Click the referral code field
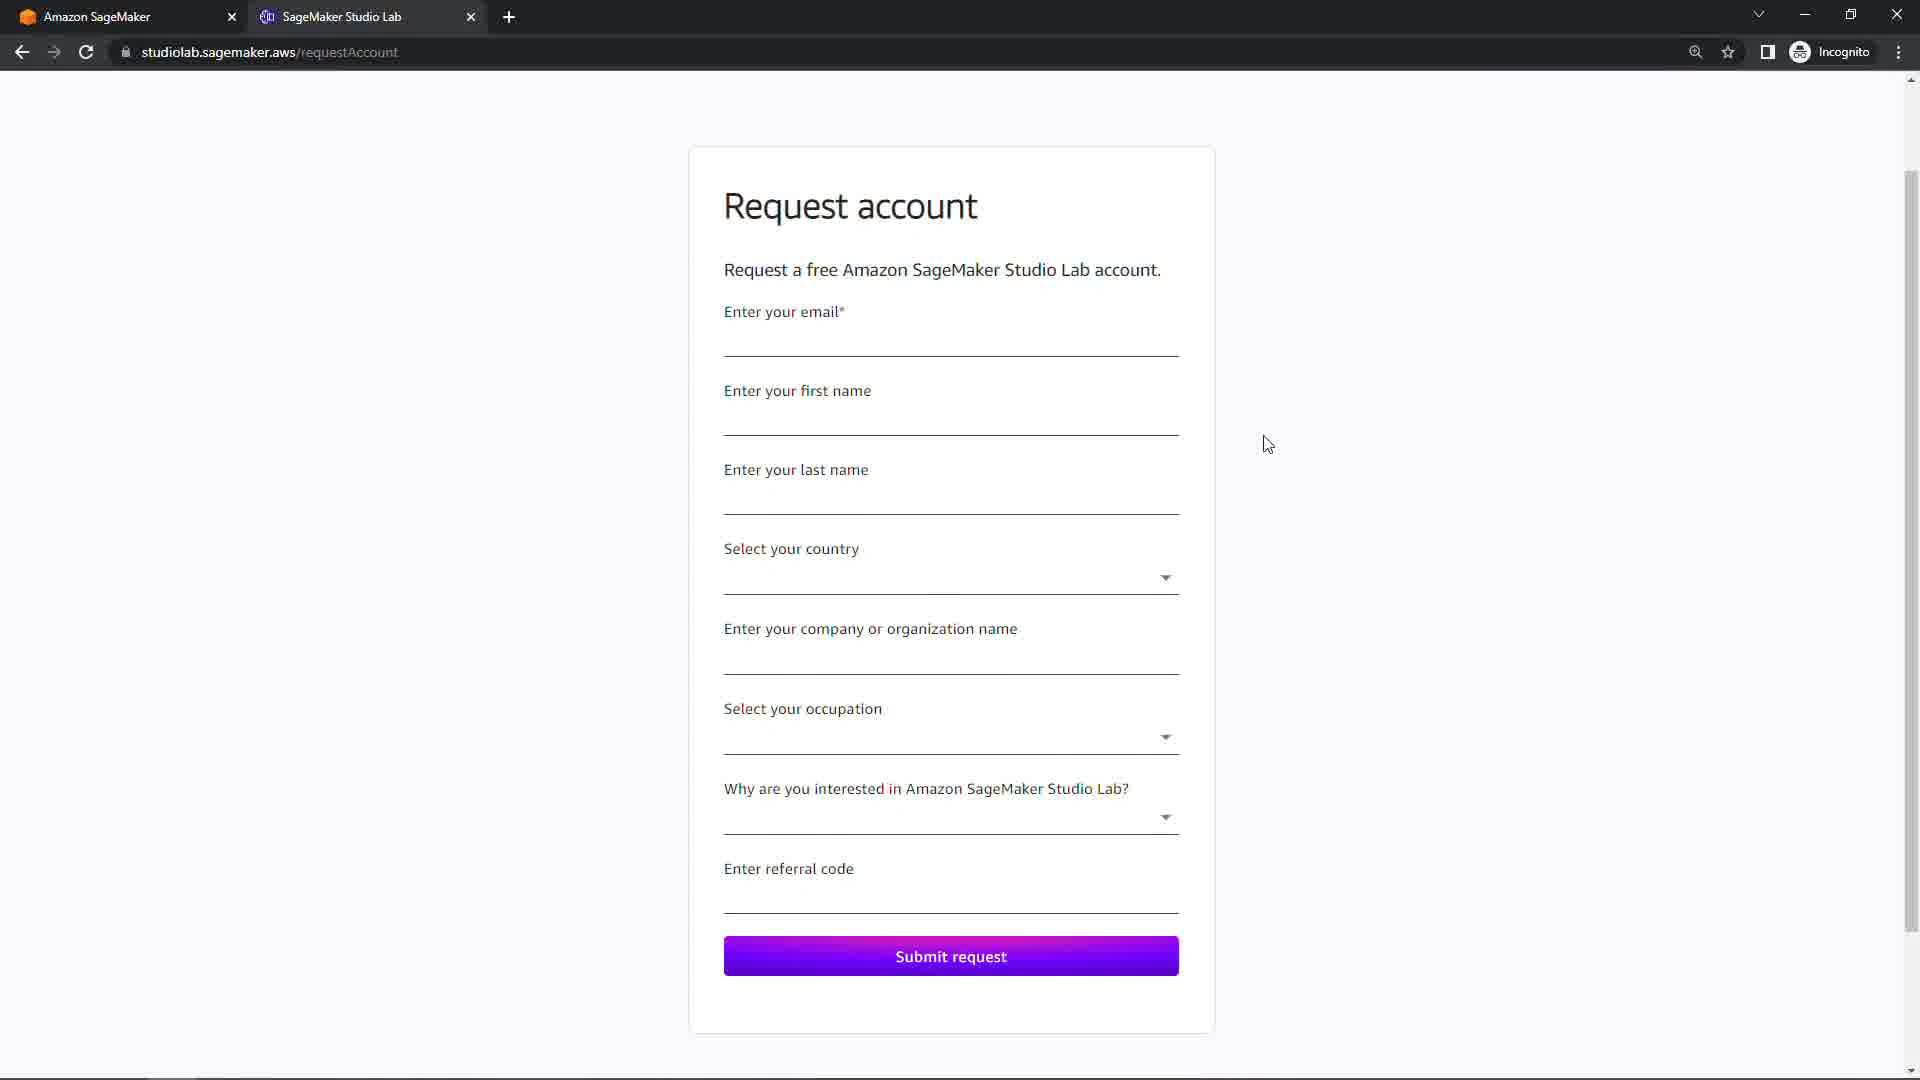The width and height of the screenshot is (1920, 1080). 950,898
